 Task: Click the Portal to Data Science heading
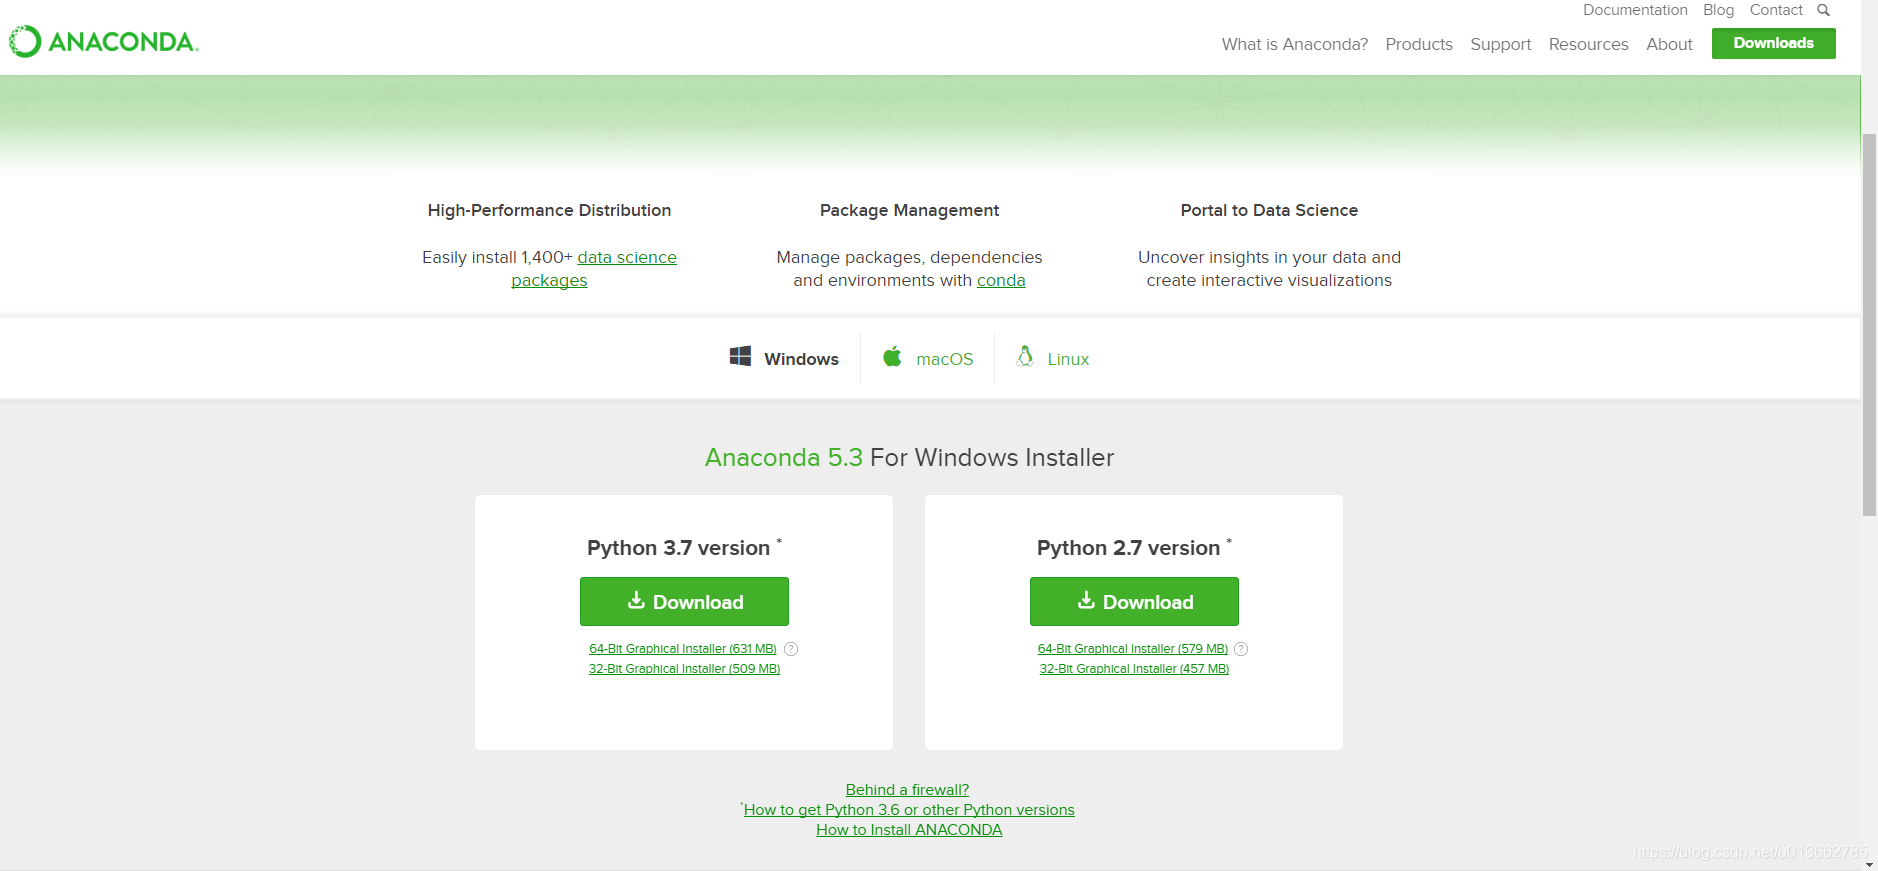[x=1269, y=210]
